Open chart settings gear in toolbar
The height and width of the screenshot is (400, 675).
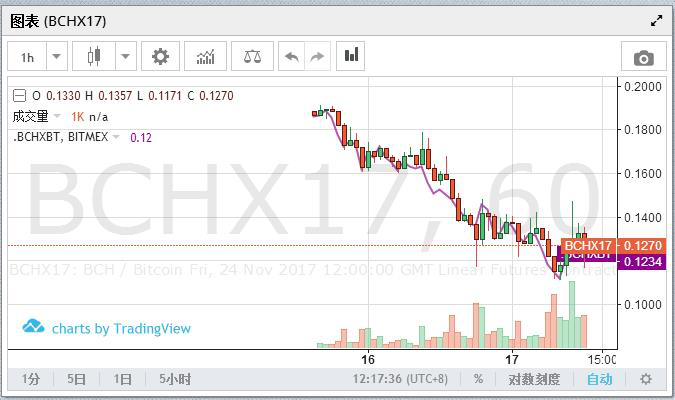click(160, 56)
